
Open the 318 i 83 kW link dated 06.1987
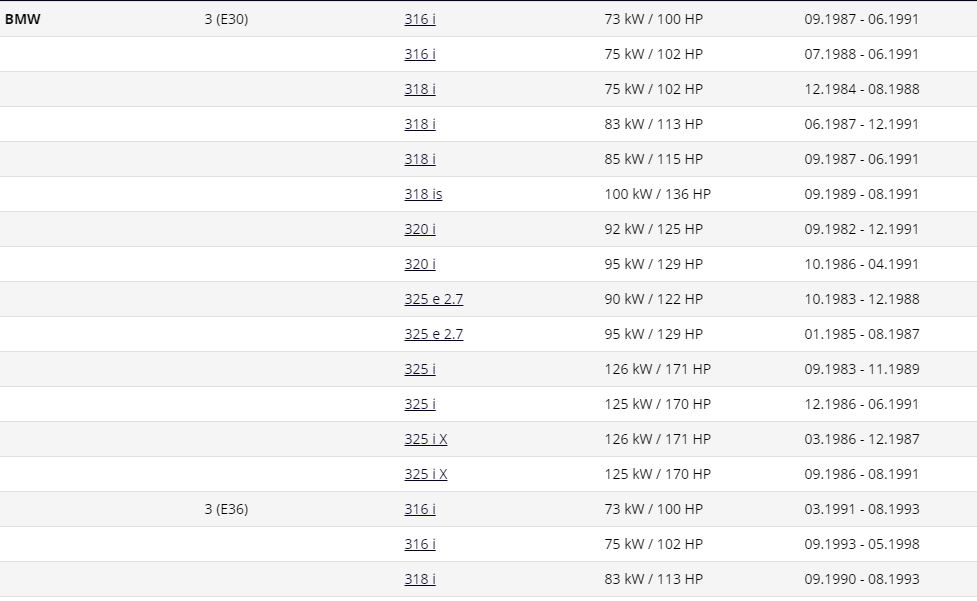[x=419, y=124]
